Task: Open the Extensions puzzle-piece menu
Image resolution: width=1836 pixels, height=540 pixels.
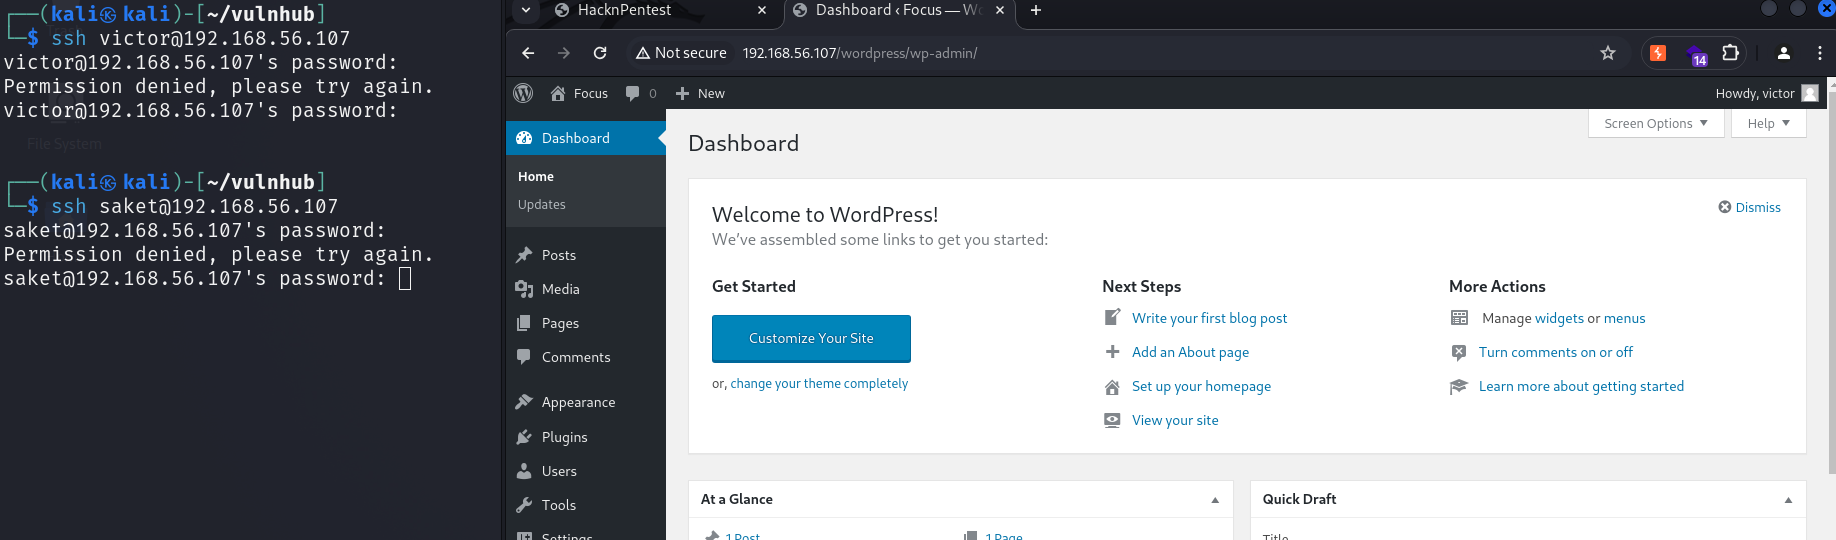Action: point(1731,53)
